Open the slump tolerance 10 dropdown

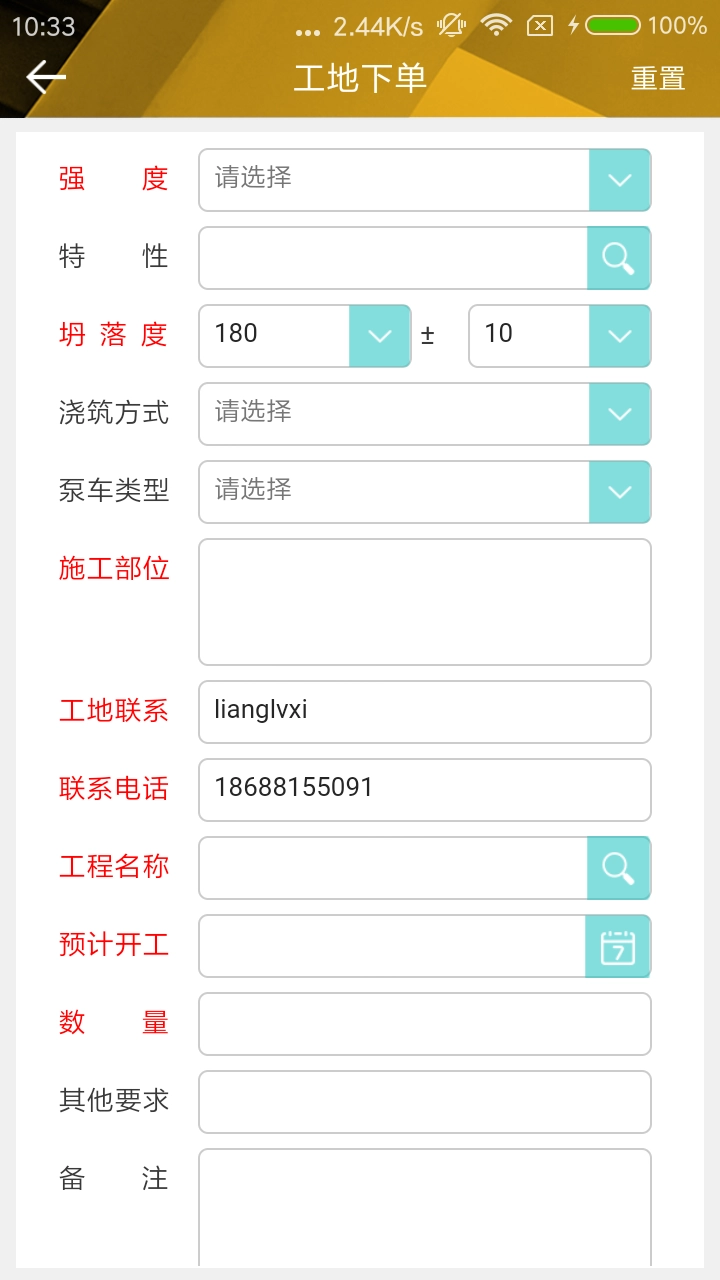pyautogui.click(x=619, y=336)
